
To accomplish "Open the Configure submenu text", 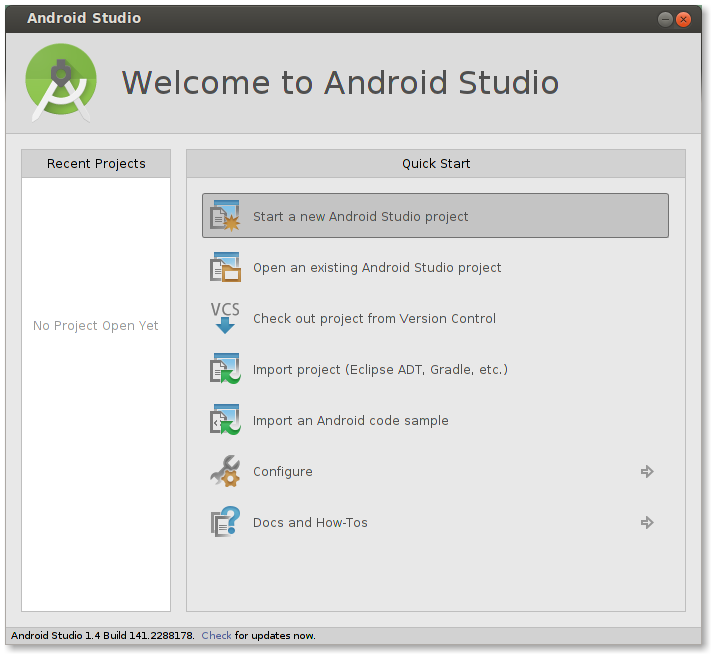I will (282, 472).
